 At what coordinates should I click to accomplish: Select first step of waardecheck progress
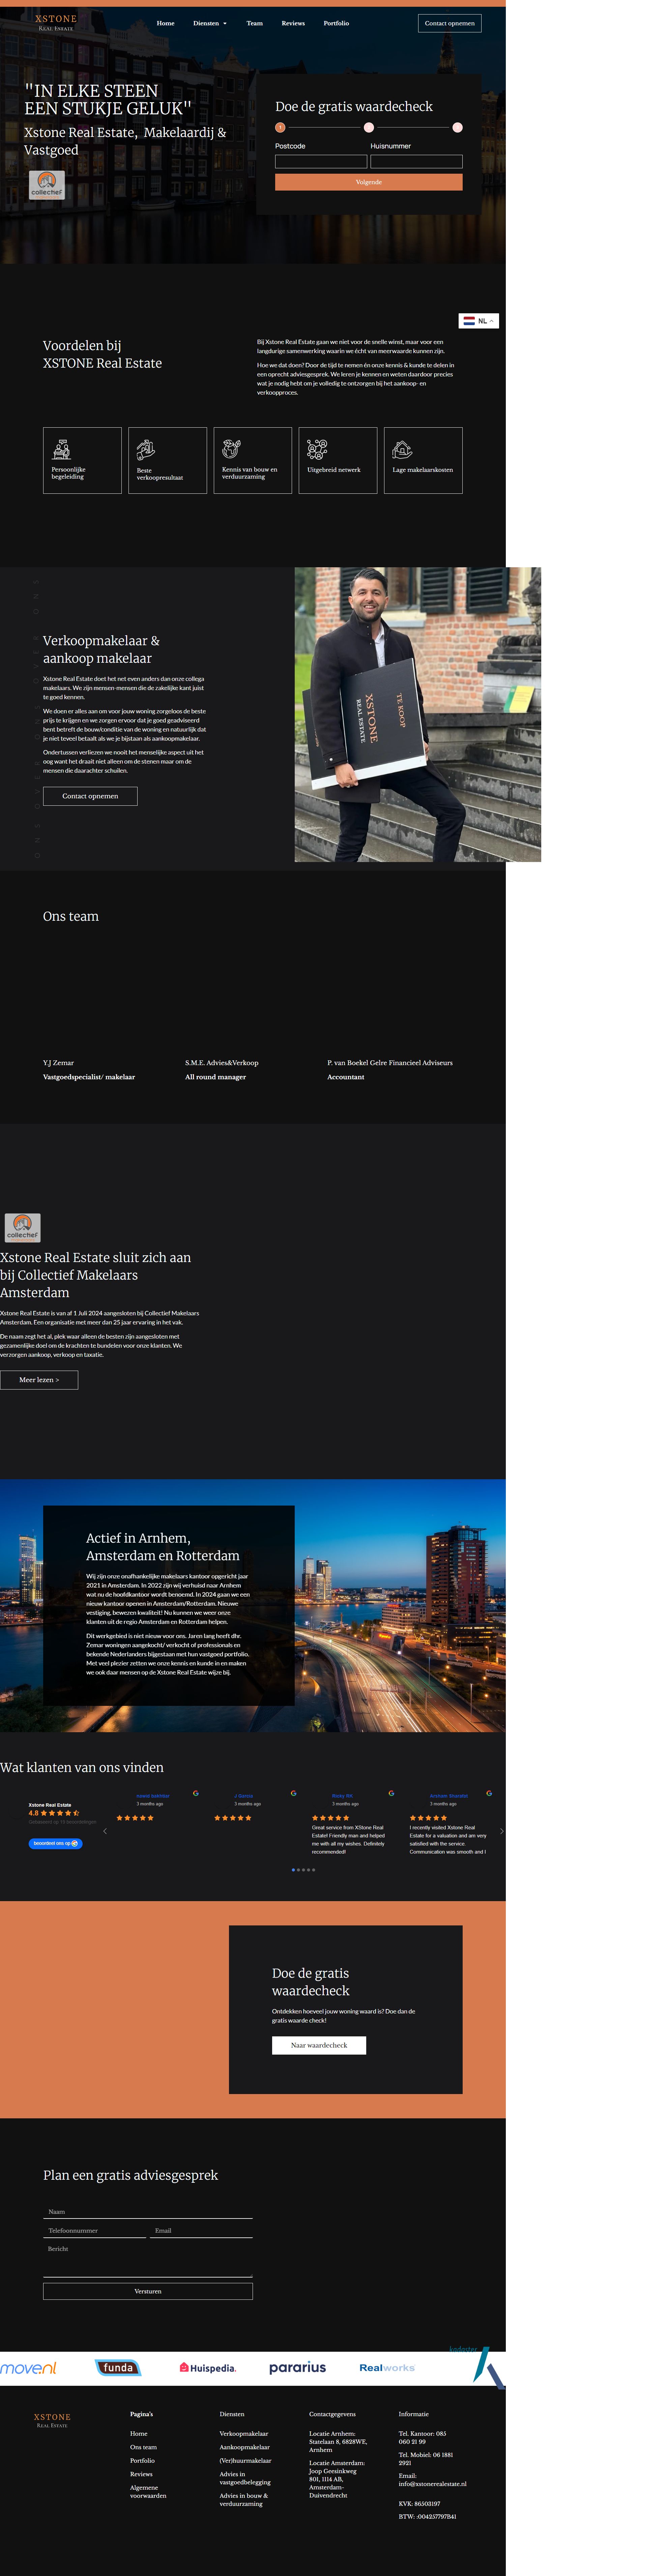pos(280,127)
